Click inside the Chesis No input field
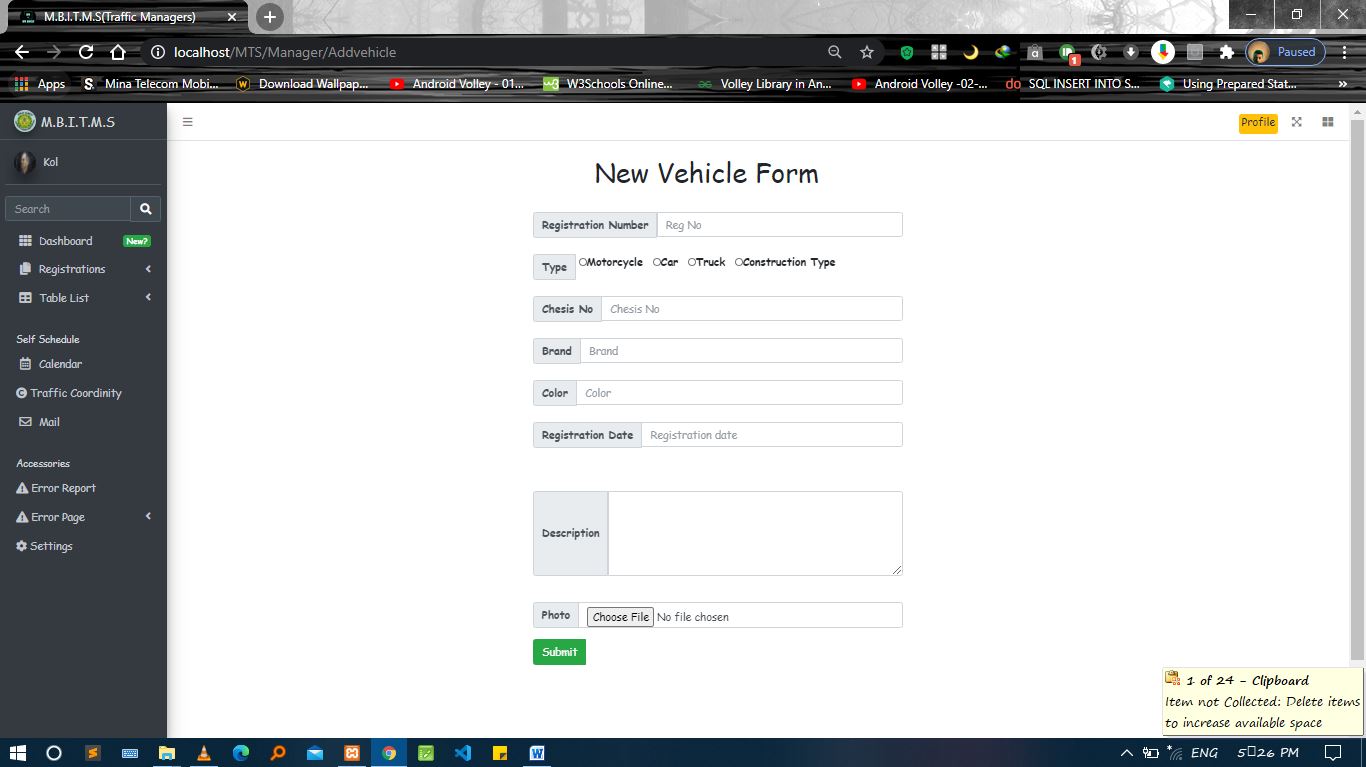 click(x=750, y=308)
